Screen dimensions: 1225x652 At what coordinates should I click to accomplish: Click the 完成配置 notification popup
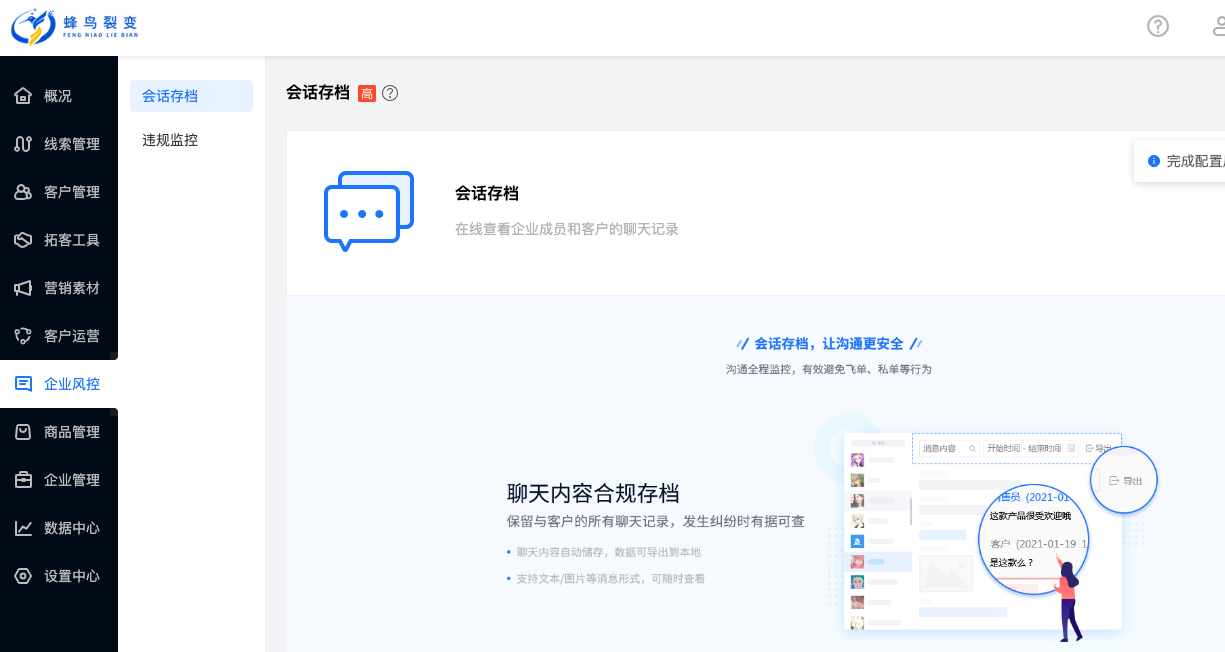point(1185,161)
